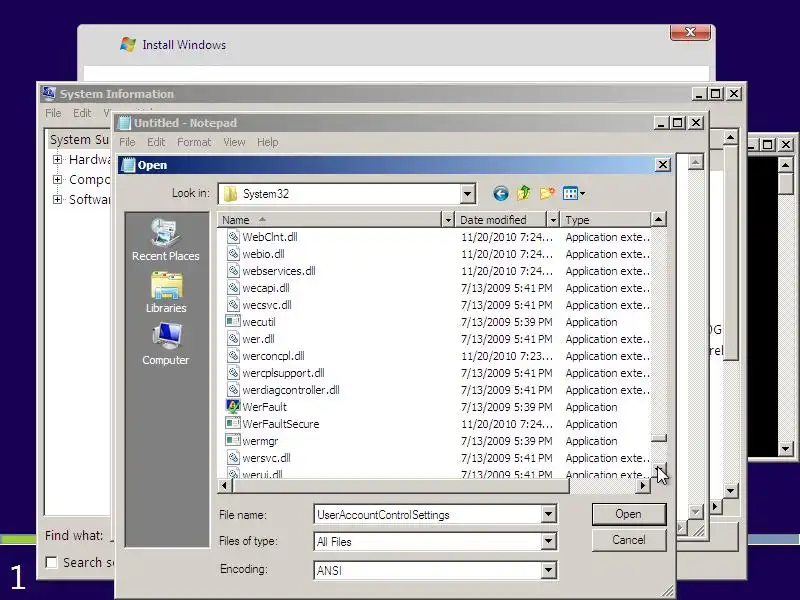
Task: Sort files by Type column header
Action: coord(605,220)
